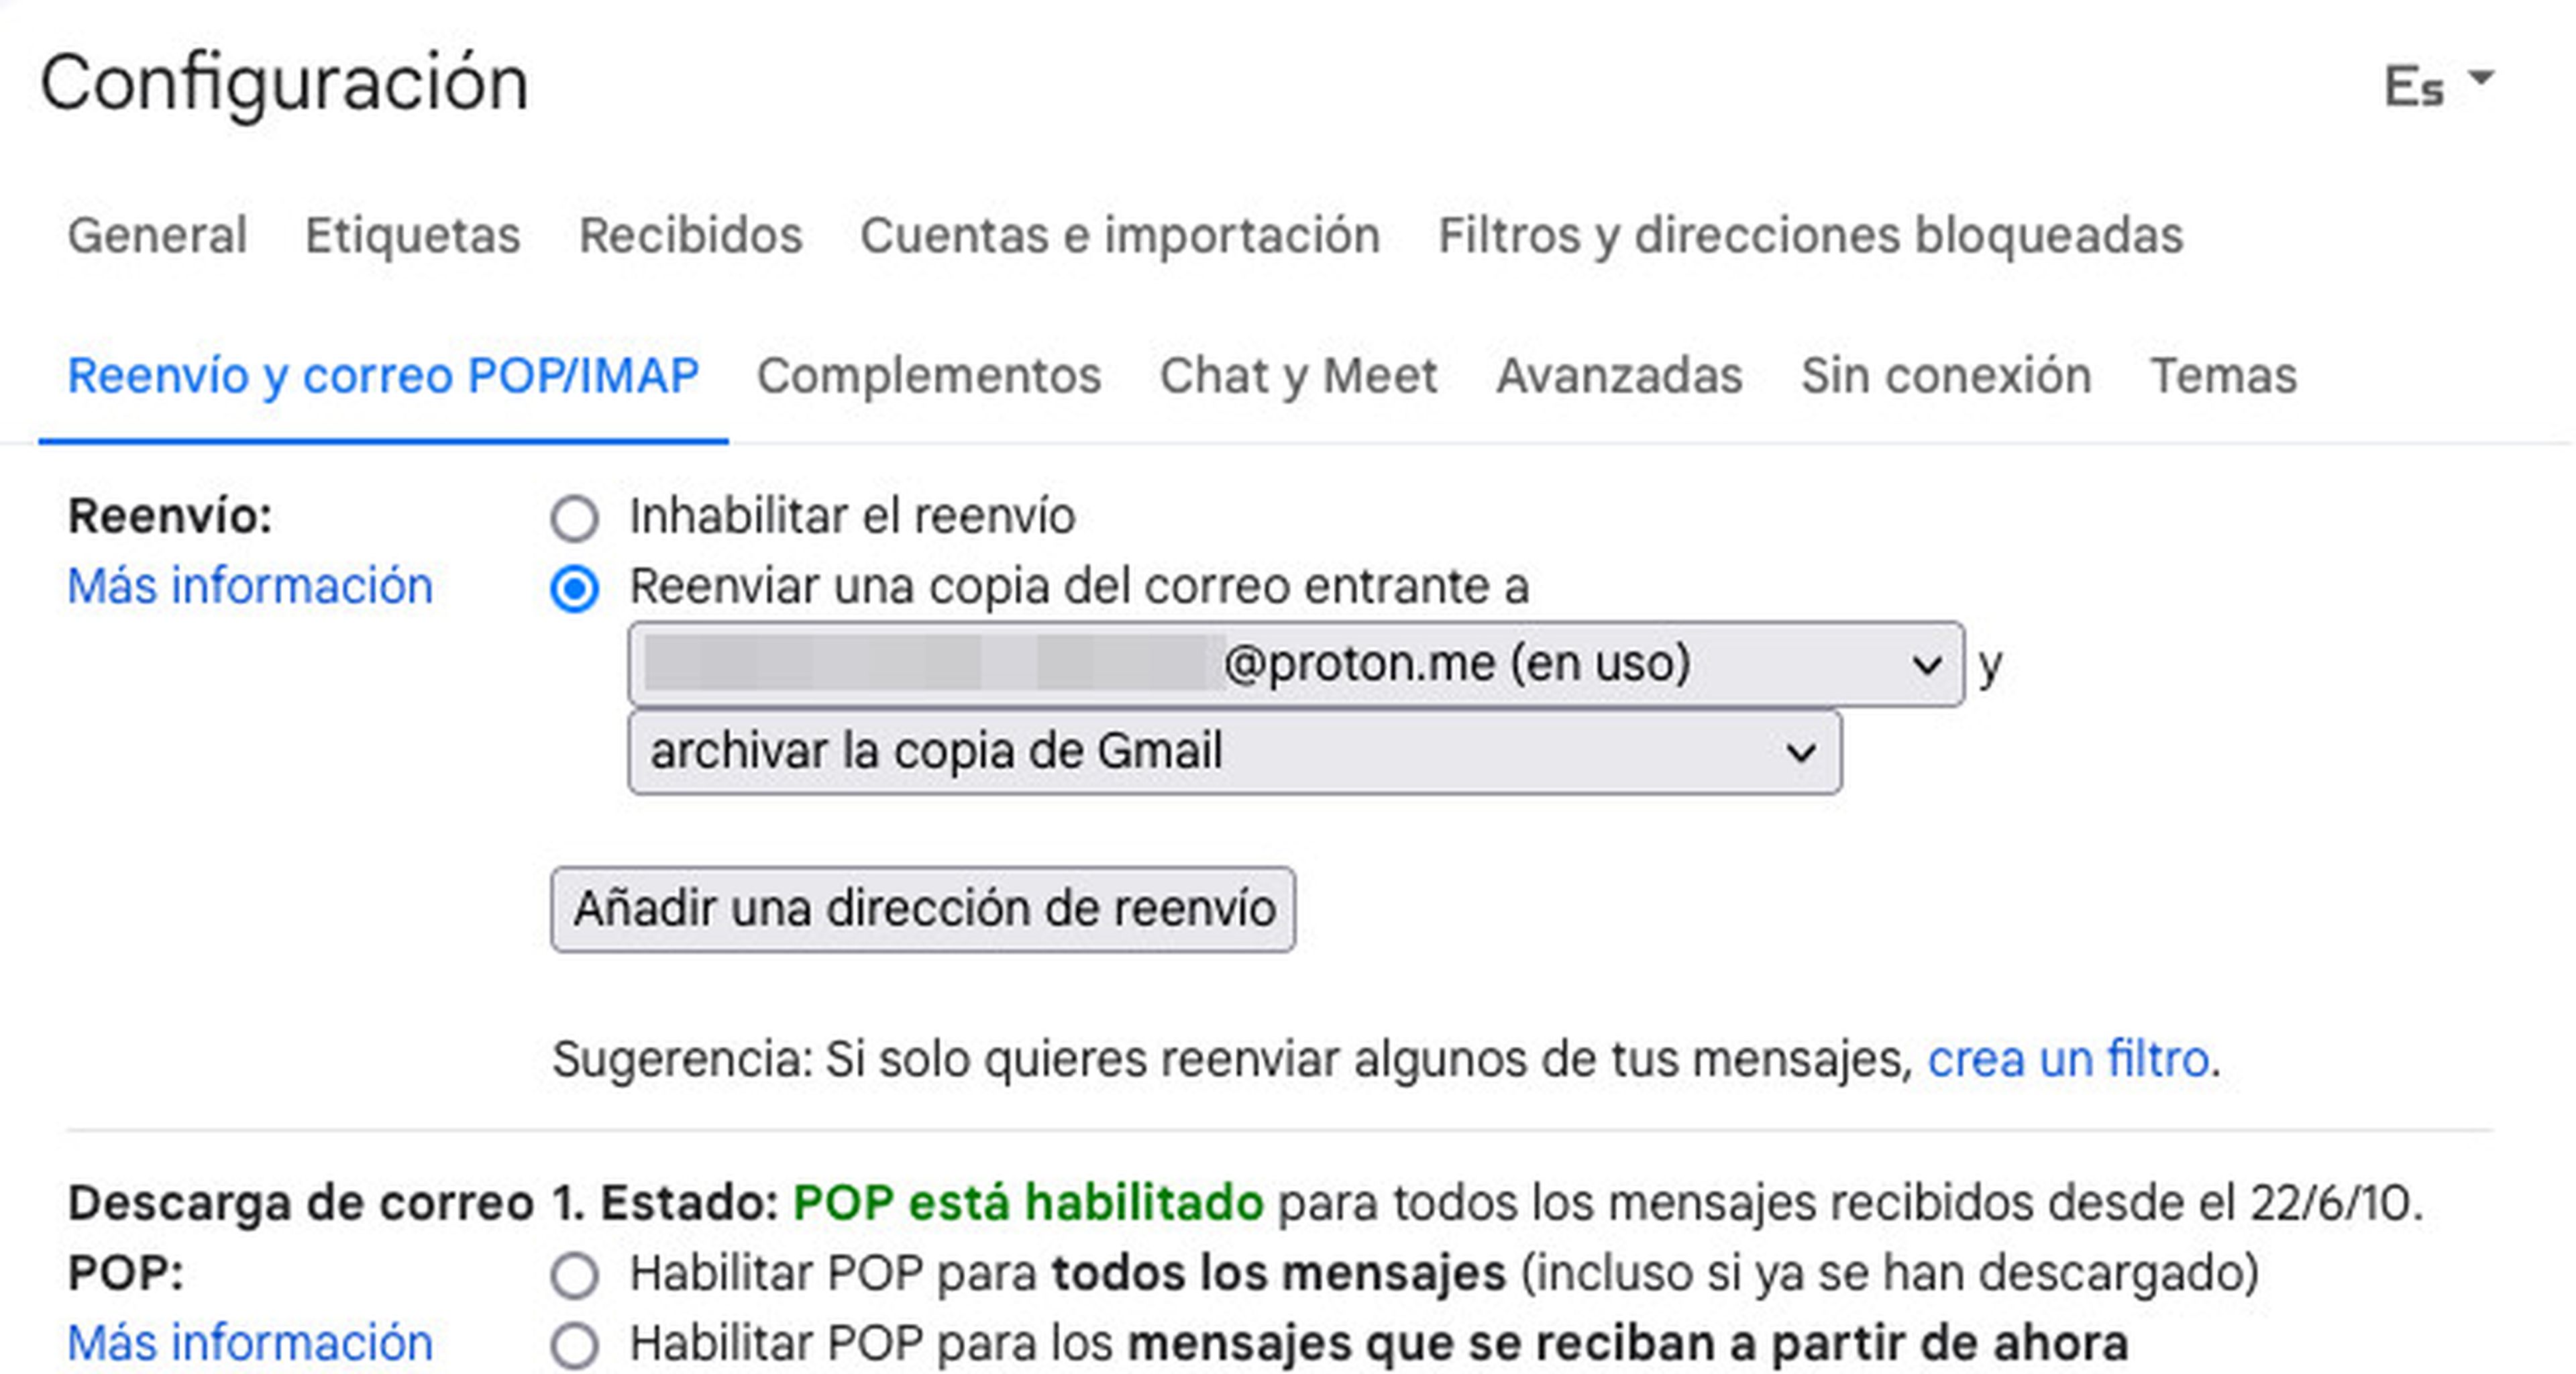Open the Chat y Meet tab
2576x1374 pixels.
(1298, 376)
